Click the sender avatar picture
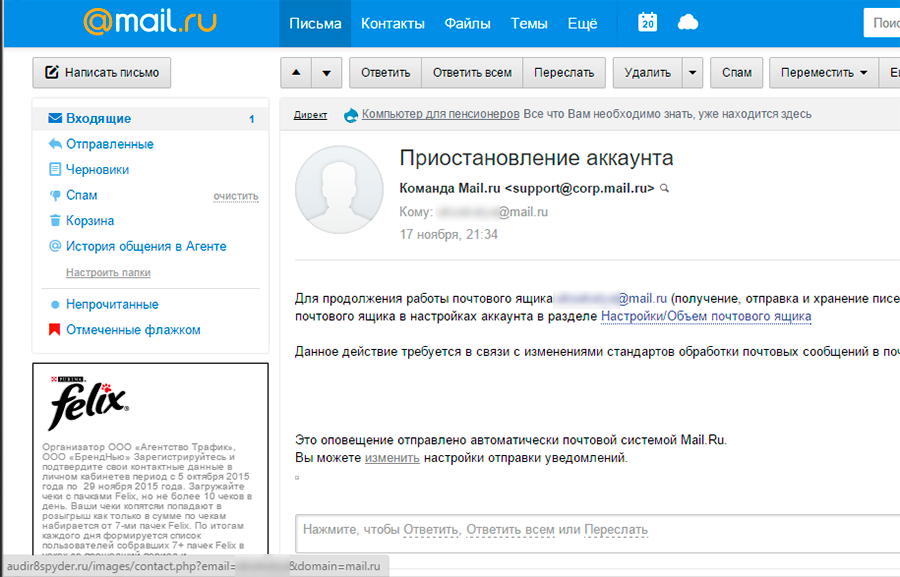 (x=339, y=189)
